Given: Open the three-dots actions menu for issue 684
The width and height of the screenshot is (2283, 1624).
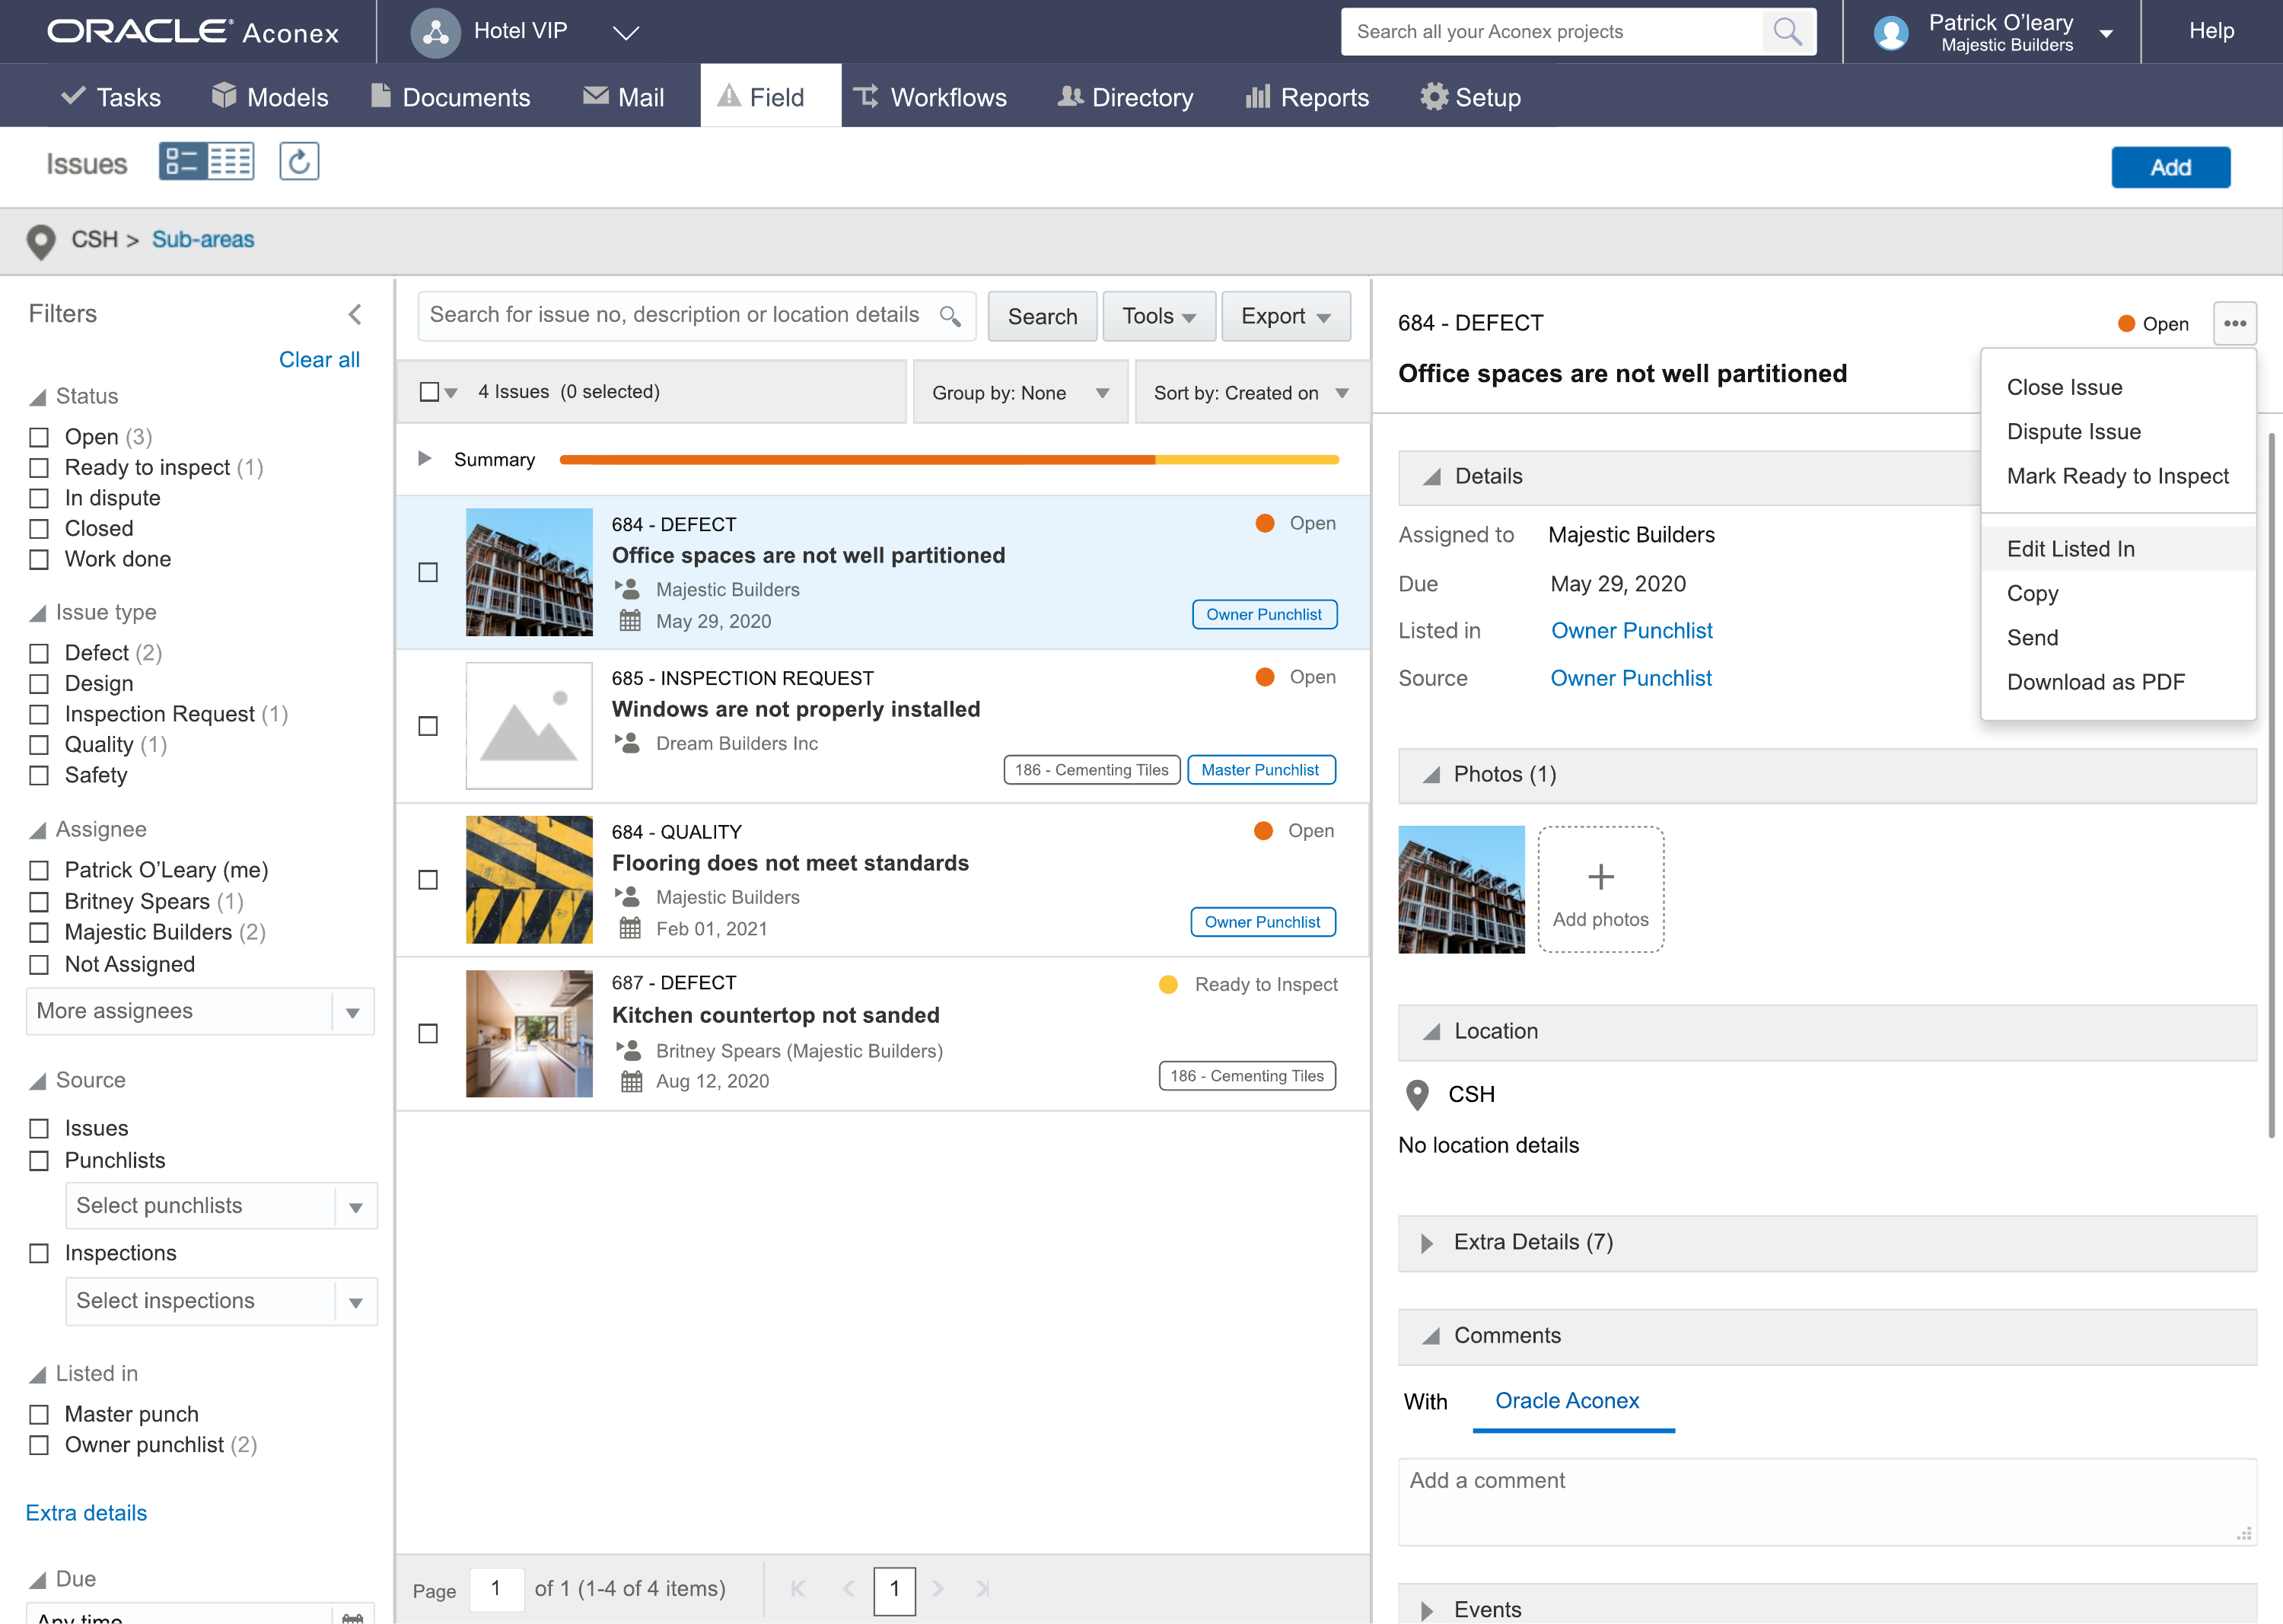Looking at the screenshot, I should pyautogui.click(x=2234, y=323).
